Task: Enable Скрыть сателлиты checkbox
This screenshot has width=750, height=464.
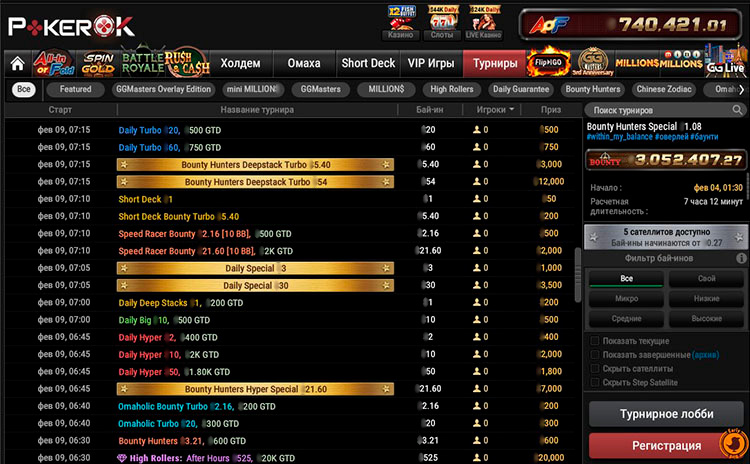Action: coord(595,368)
